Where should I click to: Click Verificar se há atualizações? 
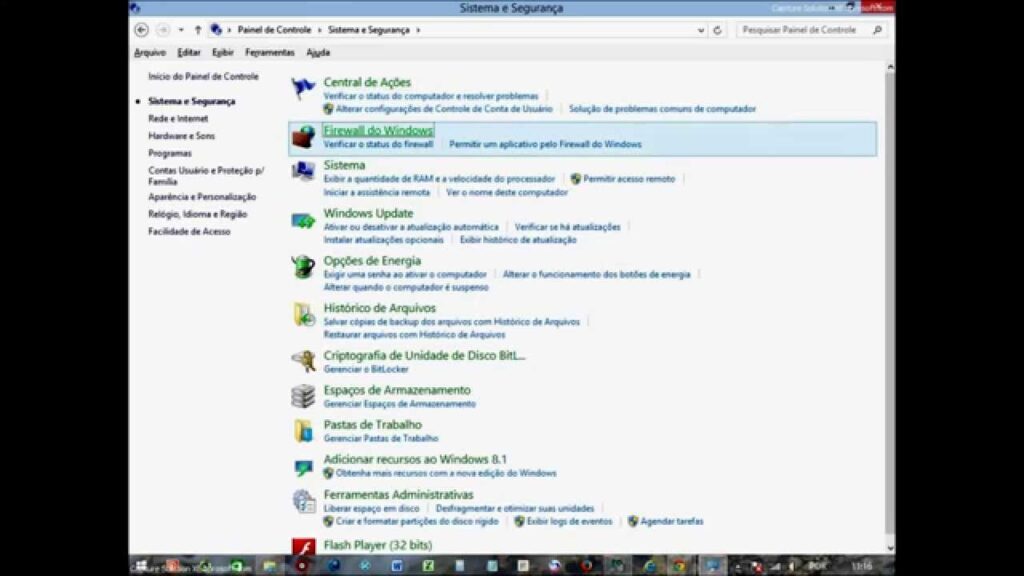point(568,227)
